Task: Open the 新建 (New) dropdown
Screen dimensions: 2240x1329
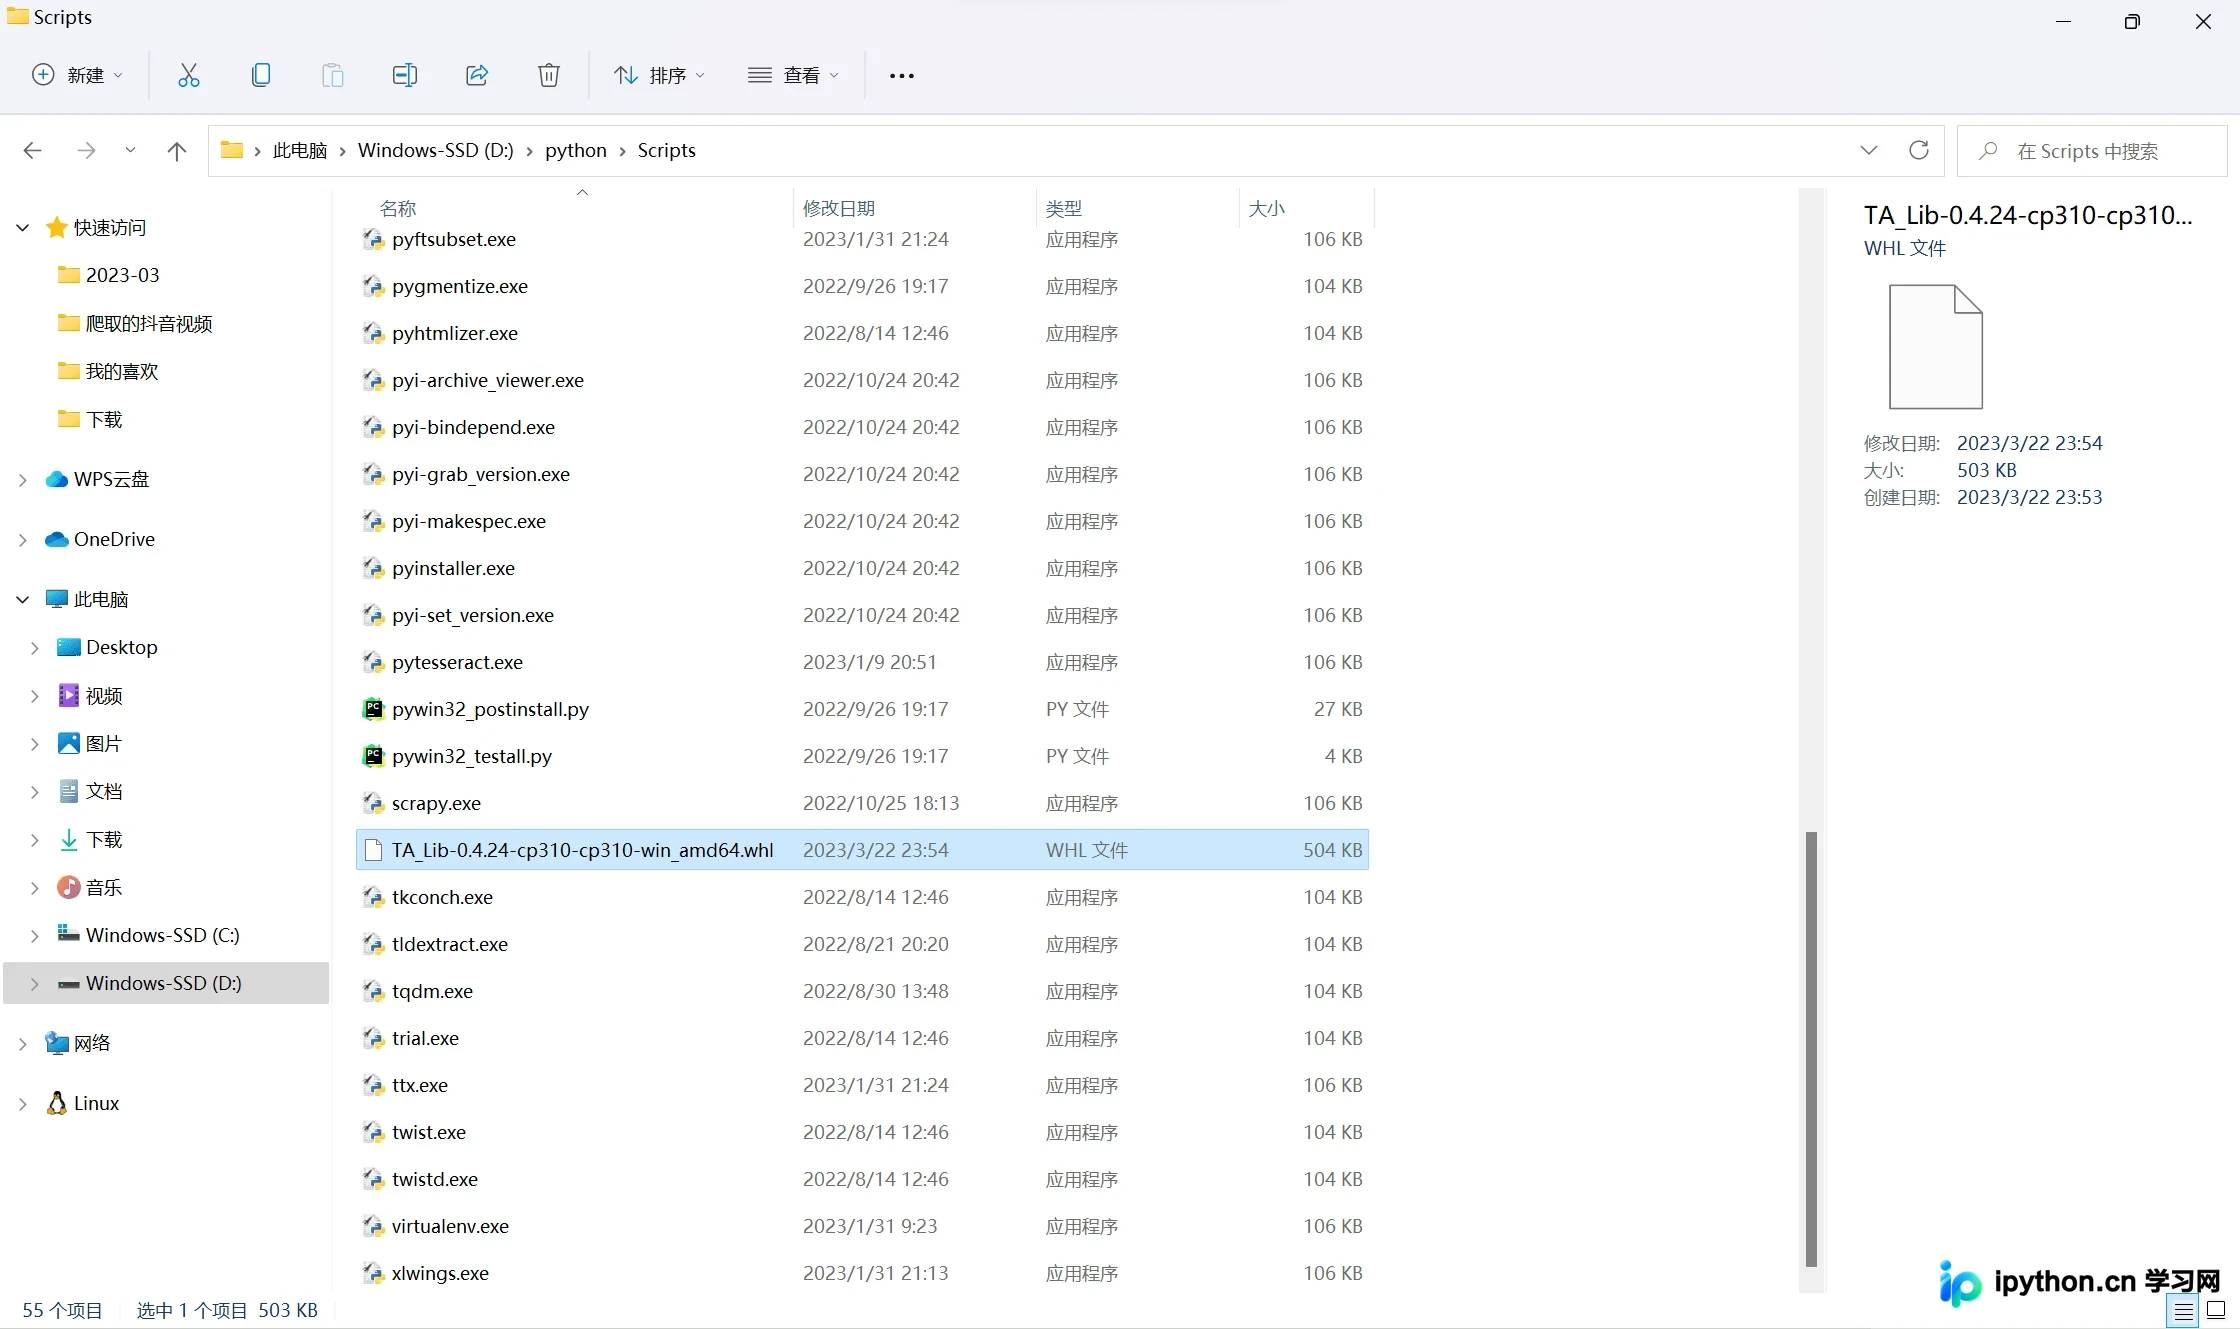Action: coord(77,75)
